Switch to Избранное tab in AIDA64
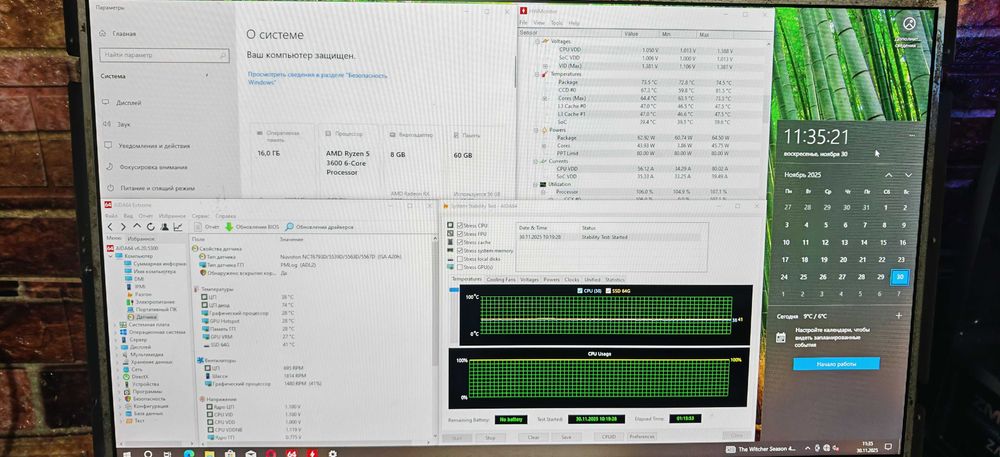Viewport: 1000px width, 457px height. tap(140, 238)
